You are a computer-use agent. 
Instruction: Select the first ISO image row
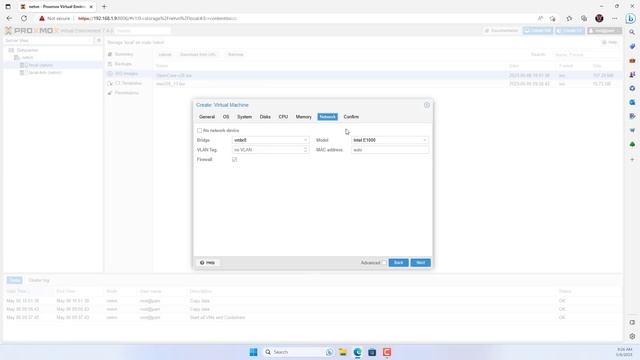click(387, 76)
